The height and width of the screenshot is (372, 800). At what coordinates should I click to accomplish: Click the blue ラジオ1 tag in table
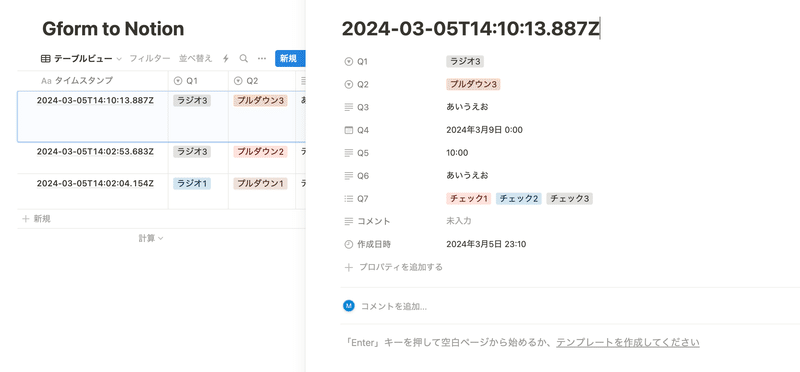tap(192, 183)
